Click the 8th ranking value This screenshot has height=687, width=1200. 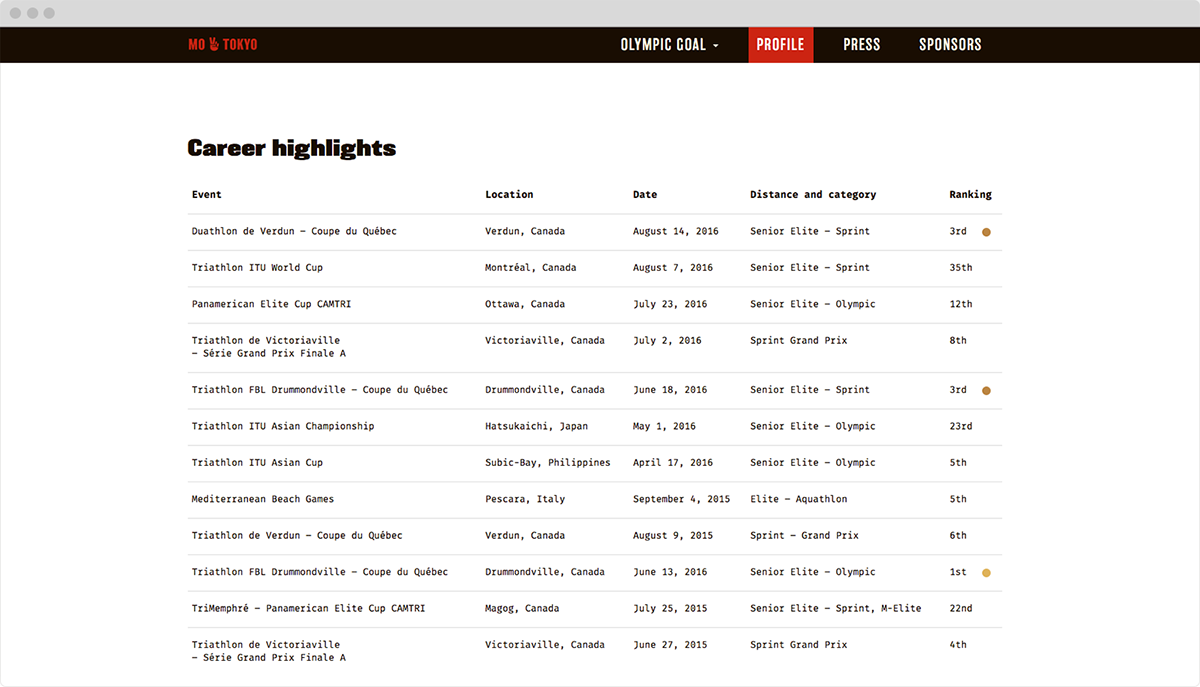pos(958,341)
